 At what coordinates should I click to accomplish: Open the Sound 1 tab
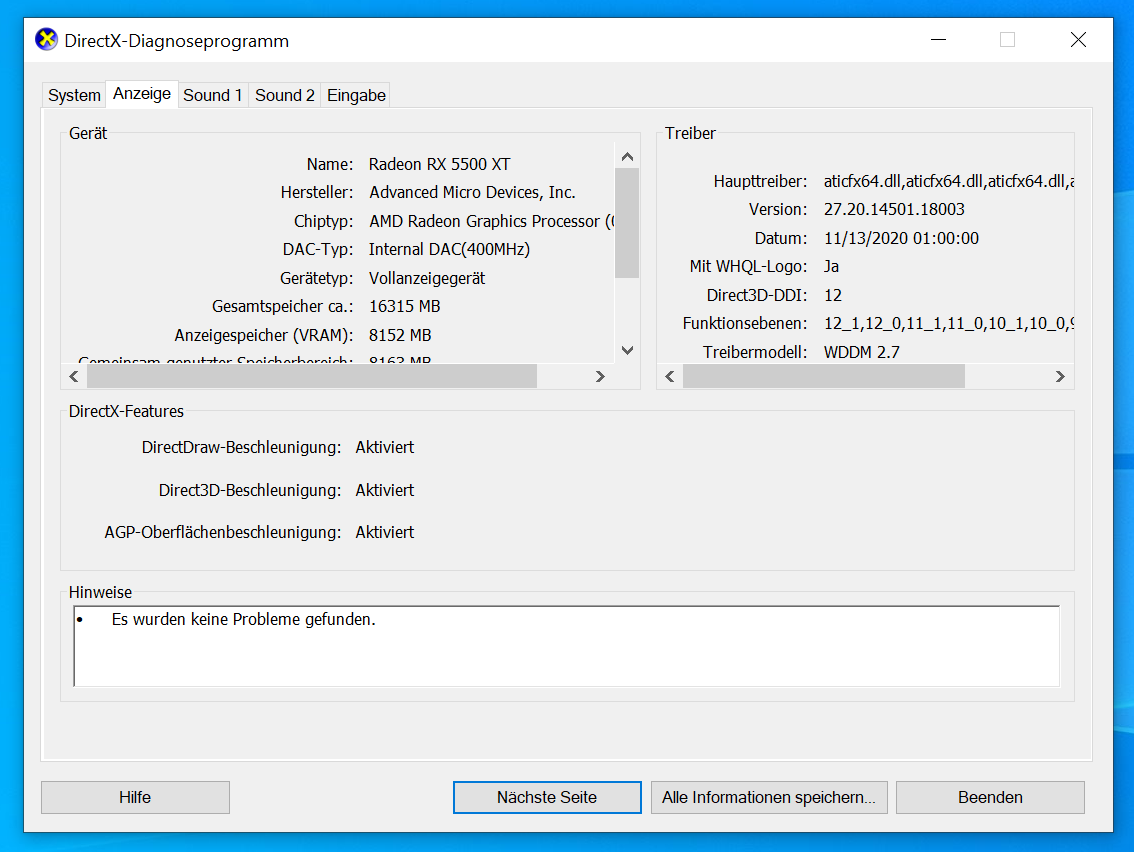point(213,95)
